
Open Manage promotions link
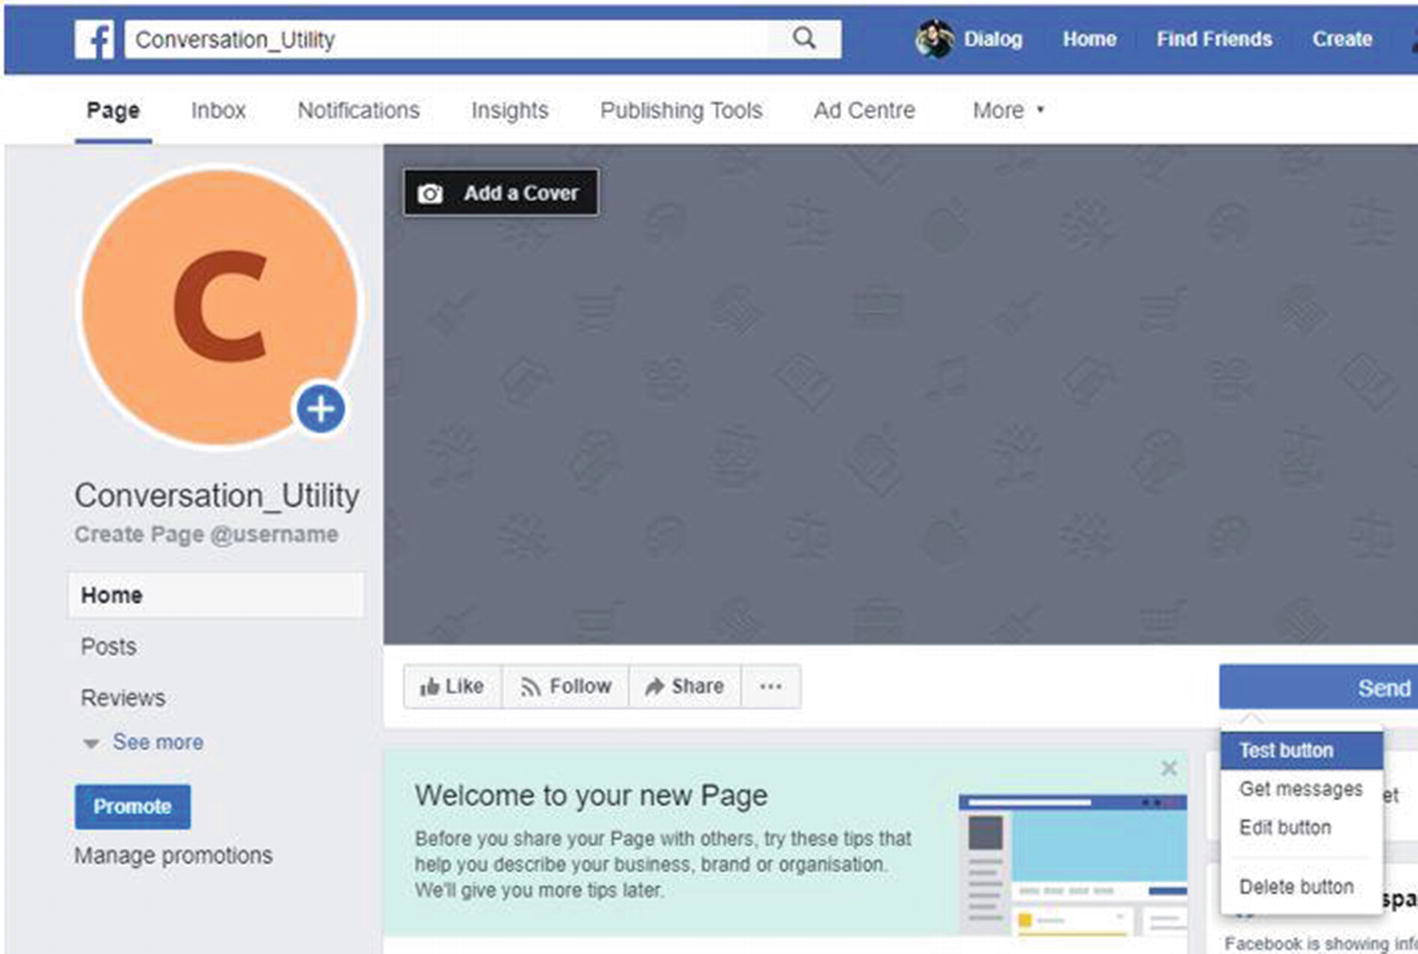tap(173, 855)
